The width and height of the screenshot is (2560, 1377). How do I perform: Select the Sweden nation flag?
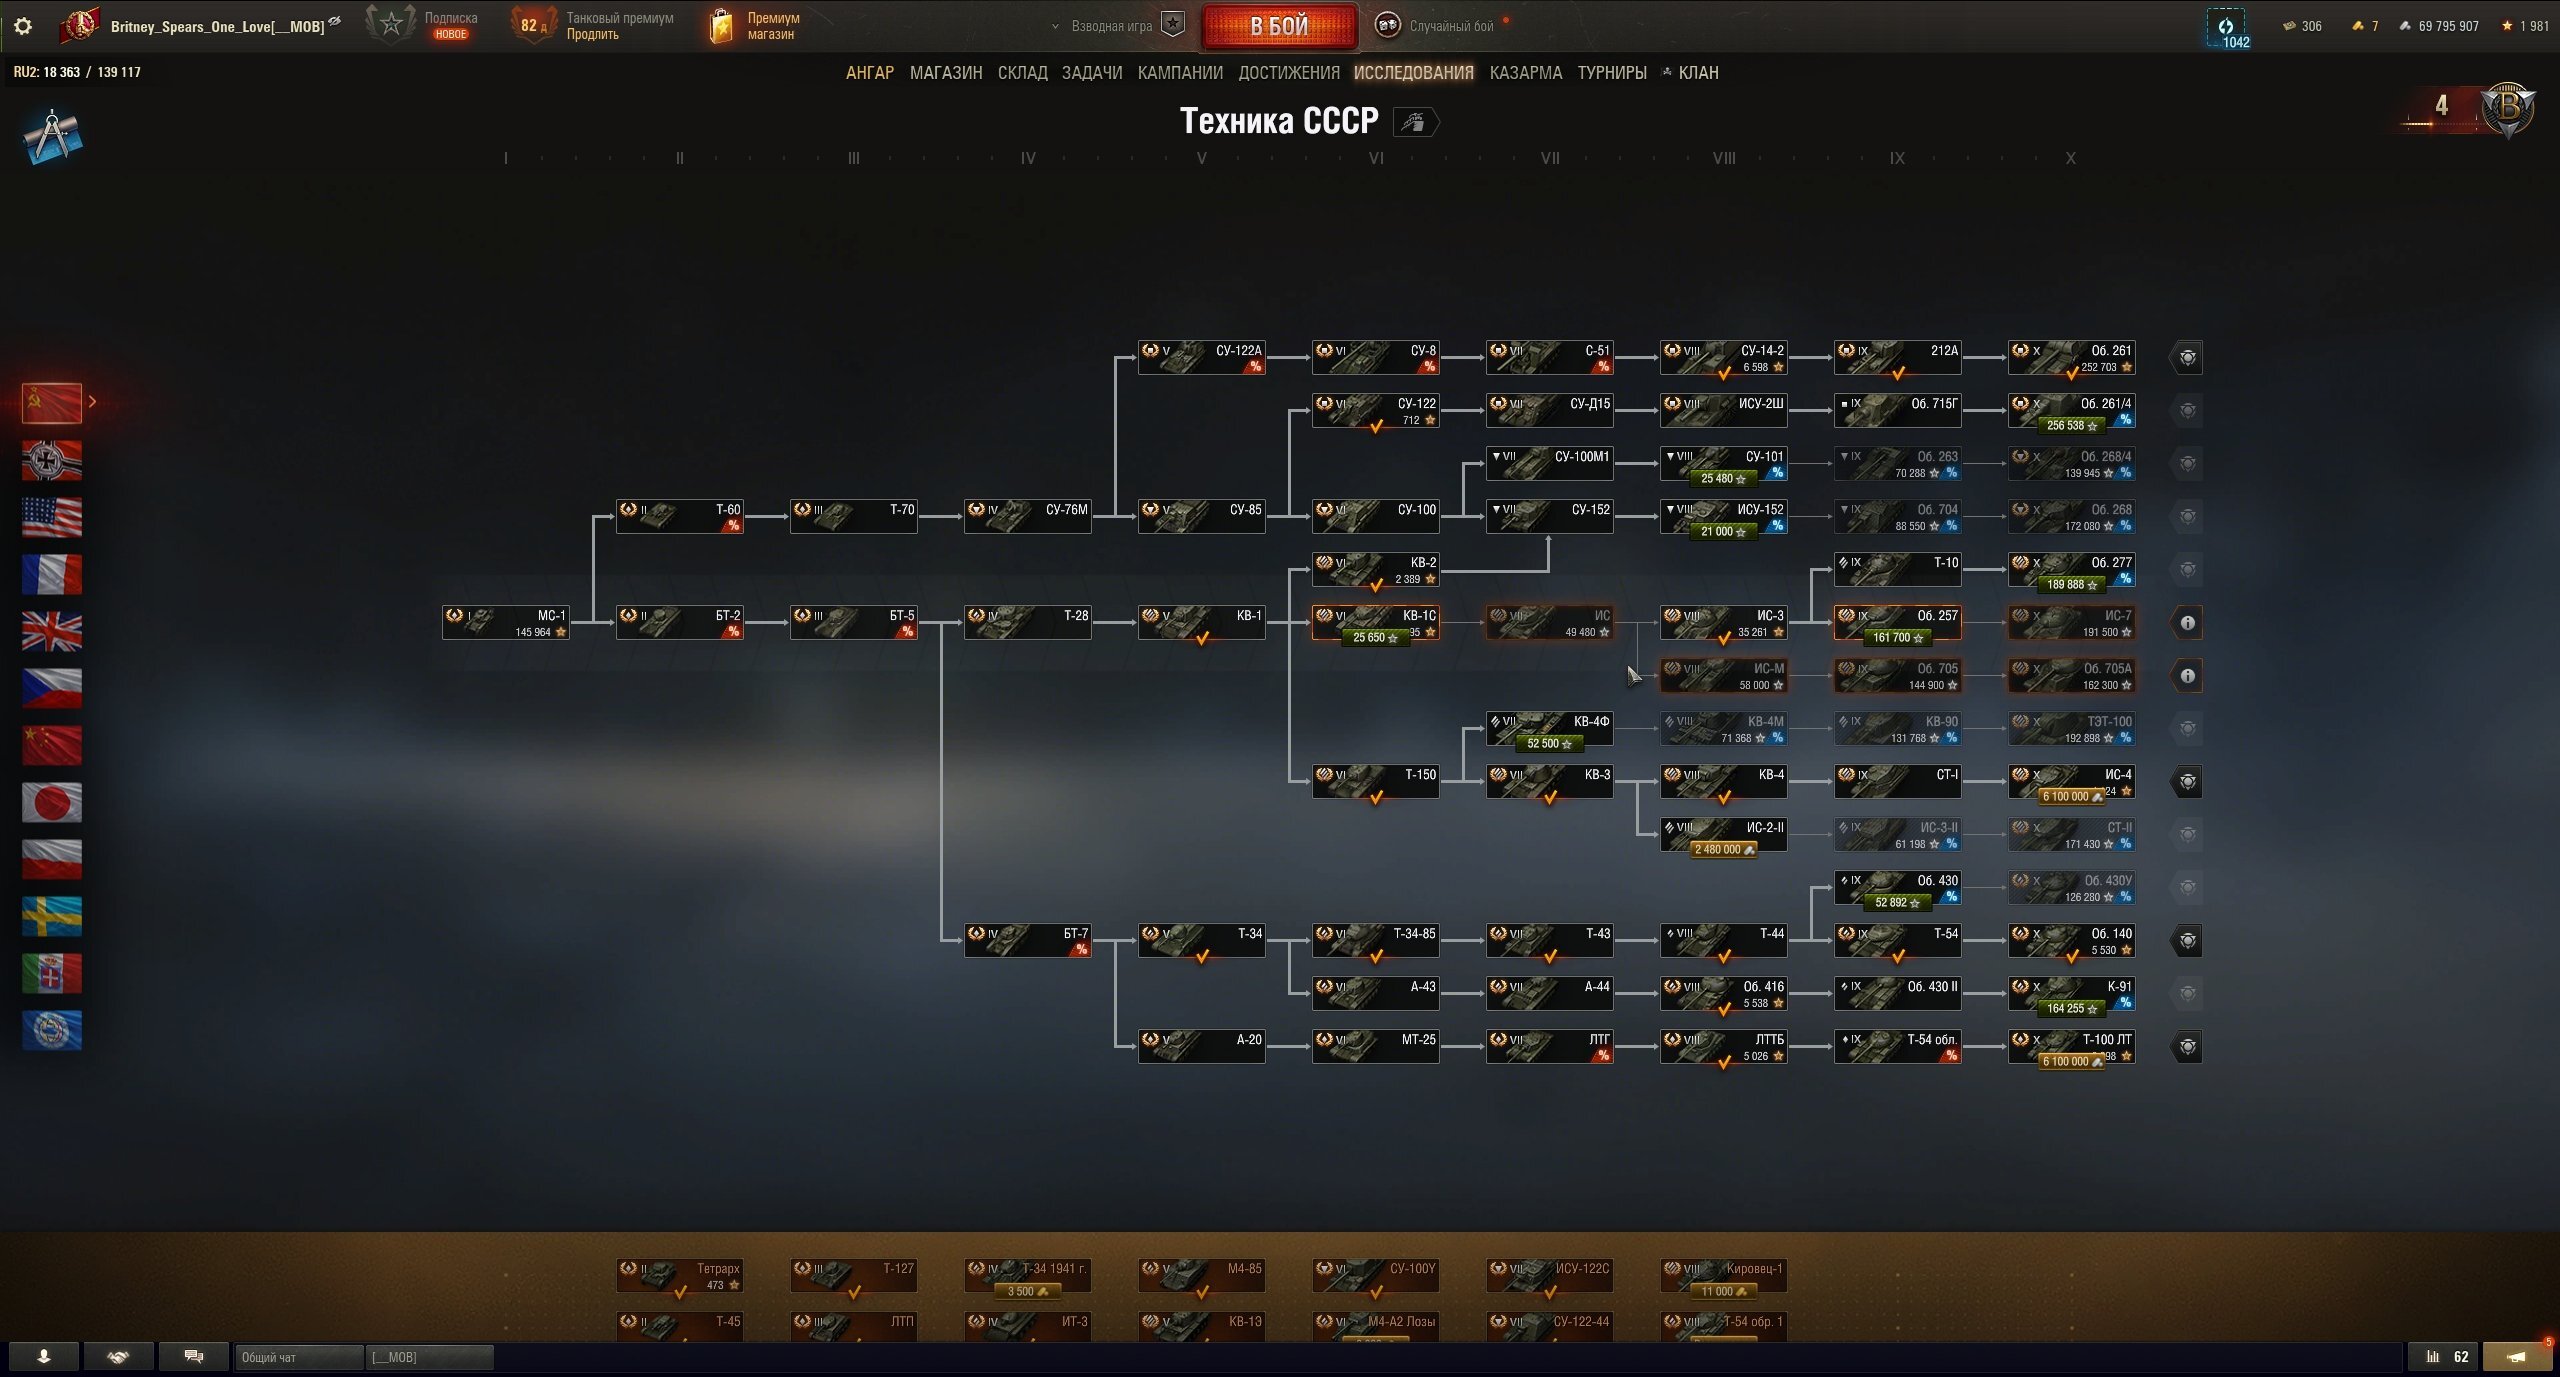[x=52, y=916]
